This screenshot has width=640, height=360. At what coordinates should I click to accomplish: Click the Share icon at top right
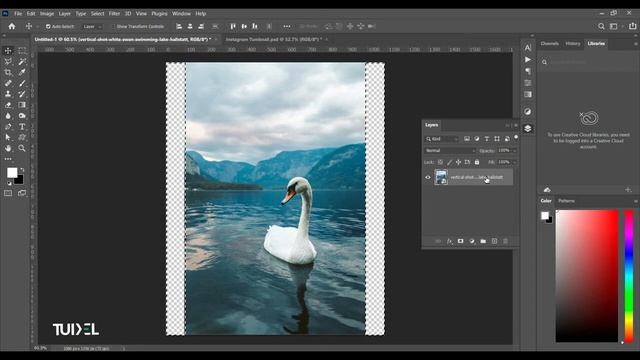pos(632,26)
